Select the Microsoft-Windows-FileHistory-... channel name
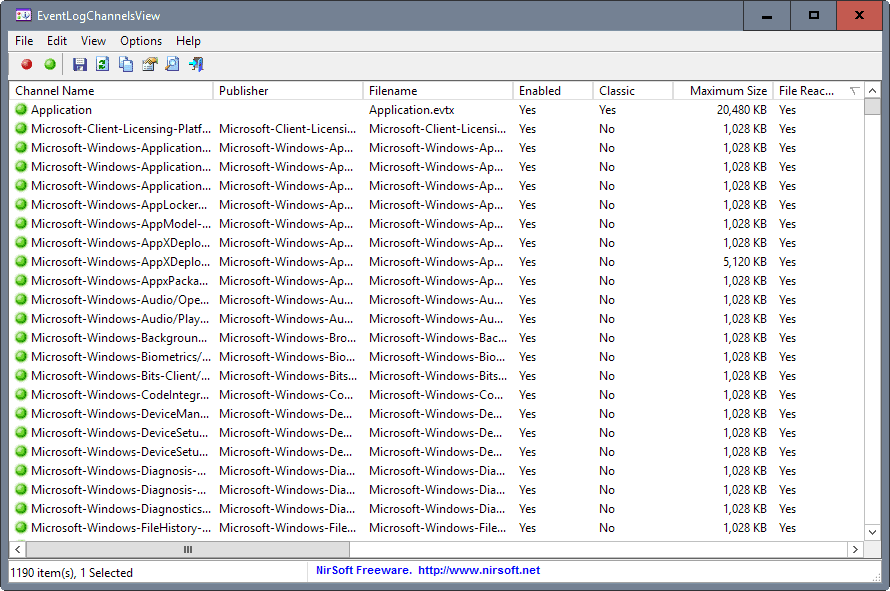890x591 pixels. coord(121,527)
